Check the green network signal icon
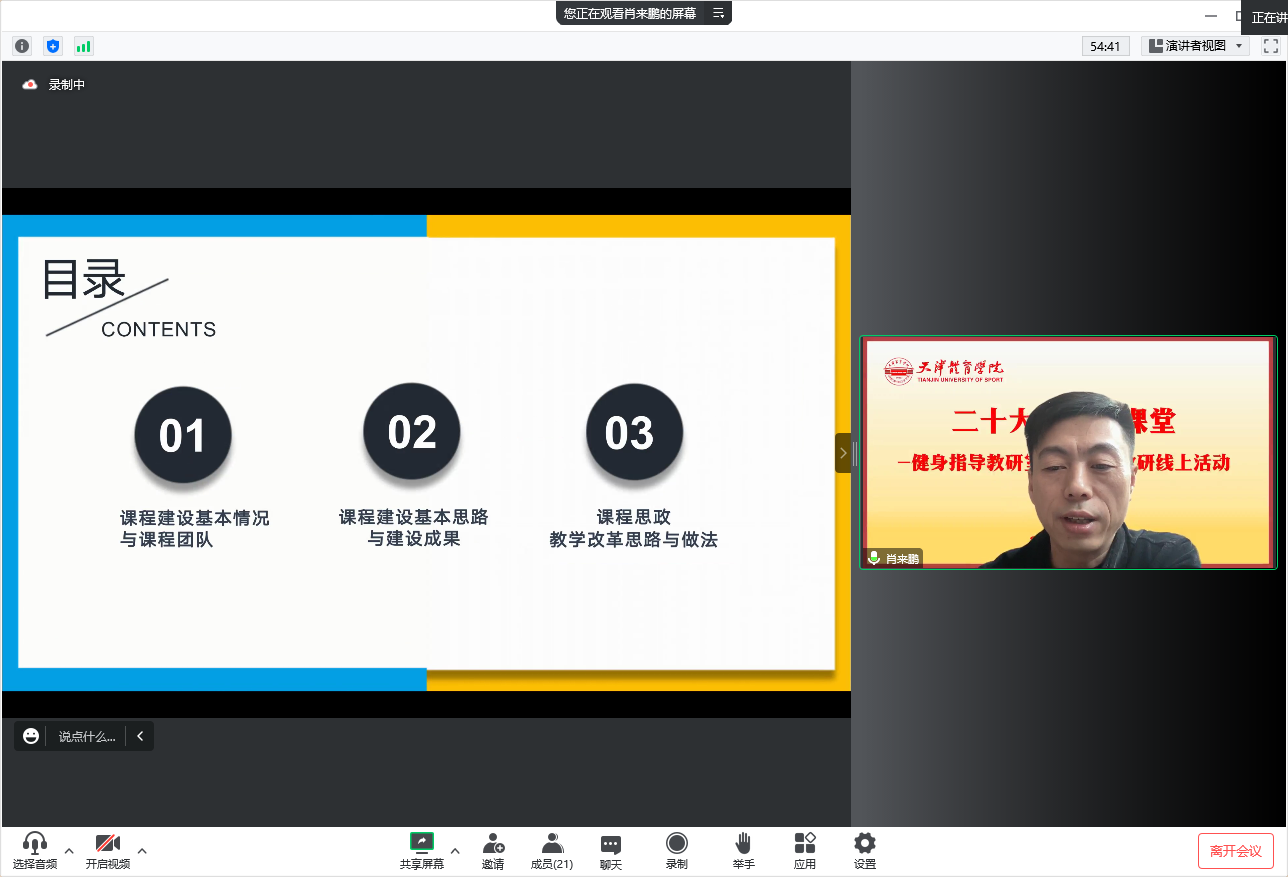 coord(83,46)
